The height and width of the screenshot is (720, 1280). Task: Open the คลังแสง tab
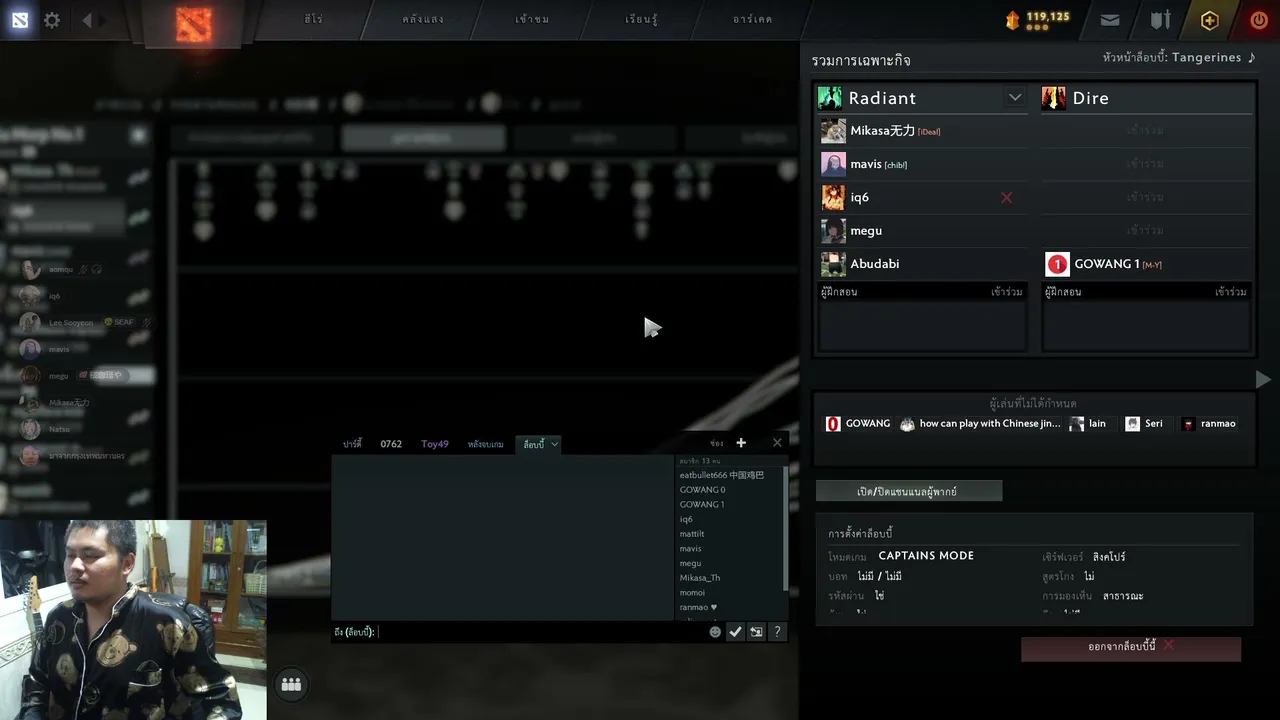(423, 19)
